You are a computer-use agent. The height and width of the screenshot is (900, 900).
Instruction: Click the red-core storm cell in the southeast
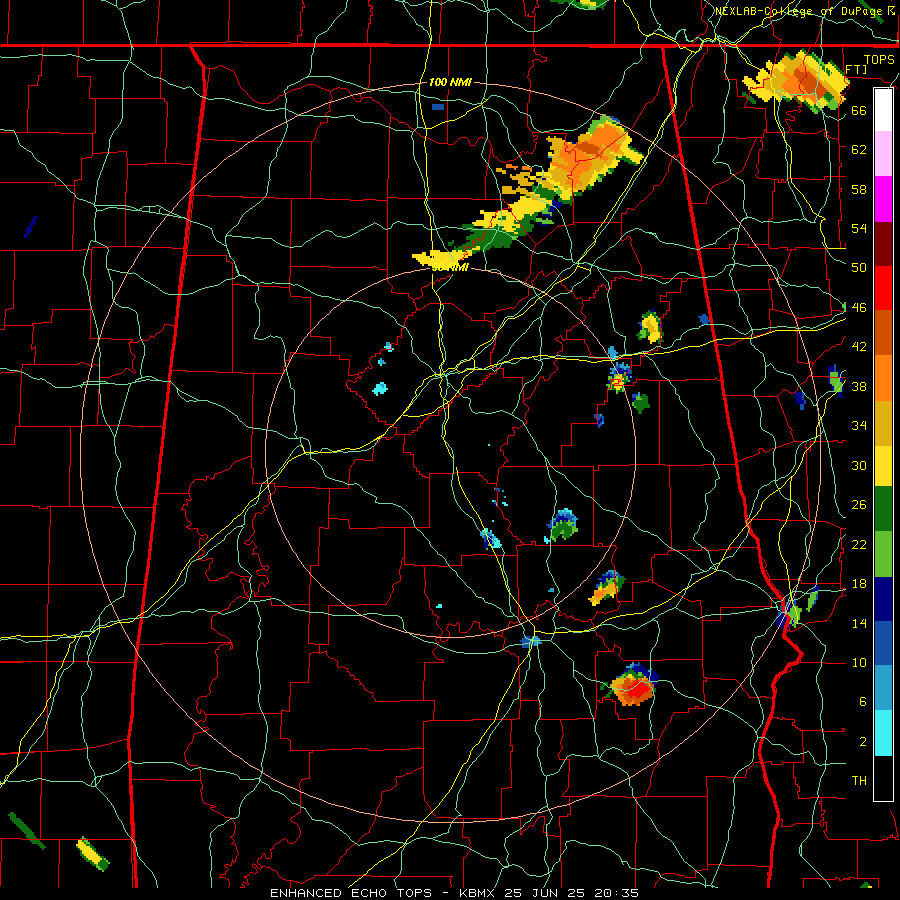coord(633,686)
